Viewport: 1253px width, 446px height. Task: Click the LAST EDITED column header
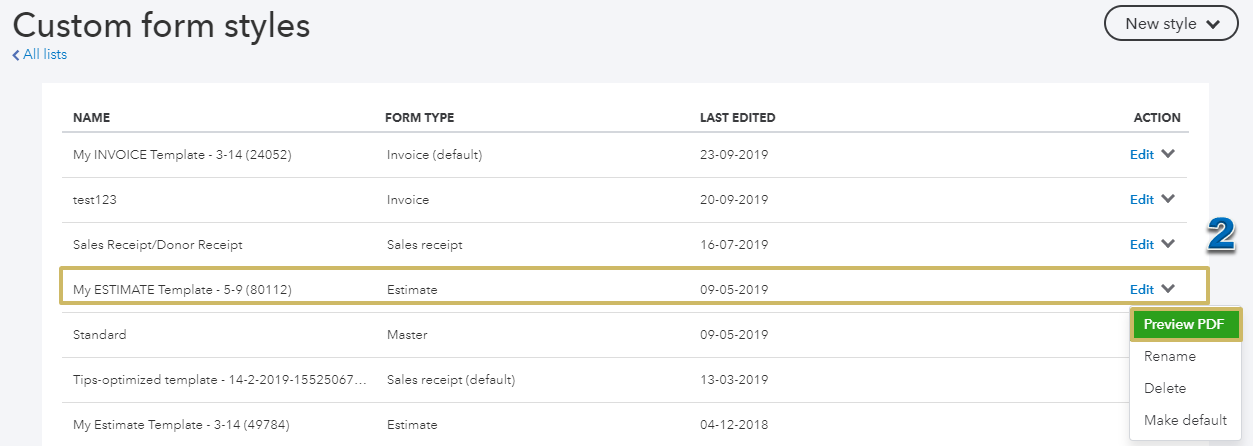(x=737, y=118)
